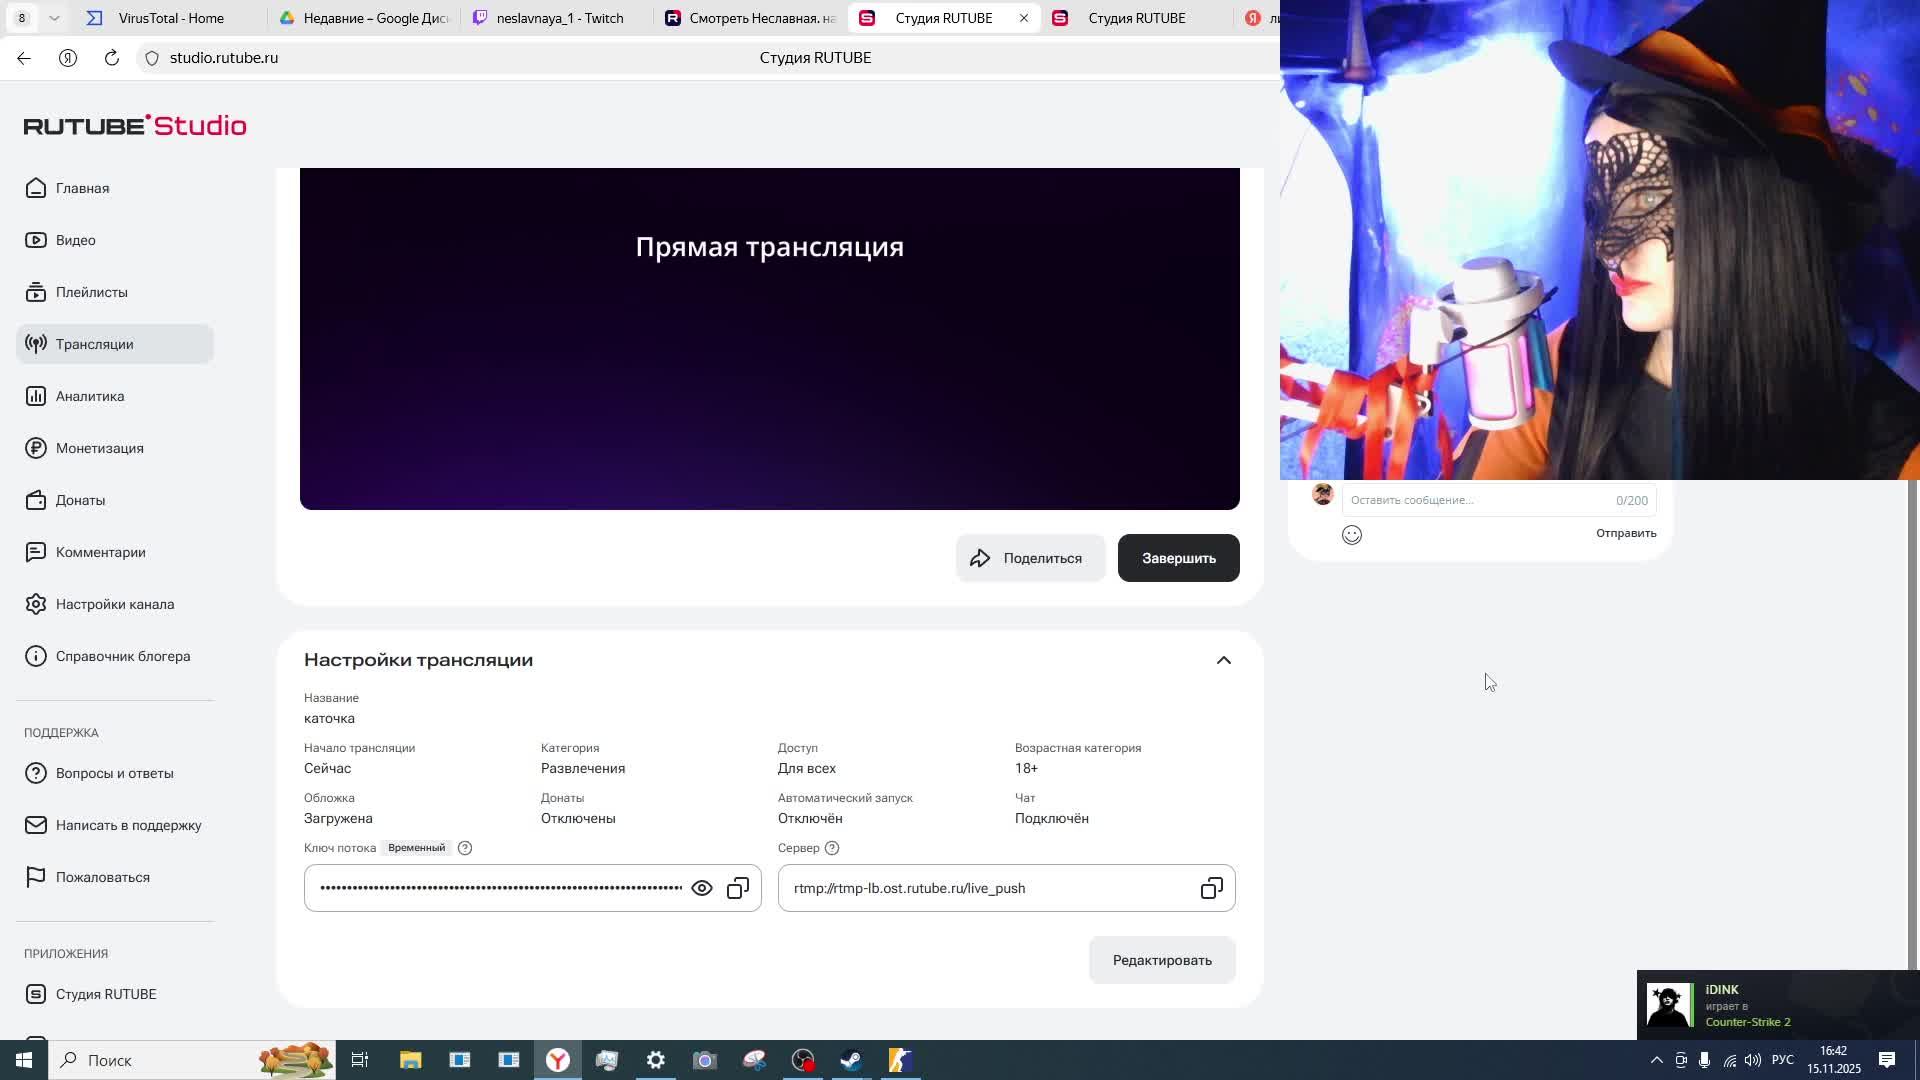Open Донаты from sidebar
1920x1080 pixels.
tap(80, 500)
